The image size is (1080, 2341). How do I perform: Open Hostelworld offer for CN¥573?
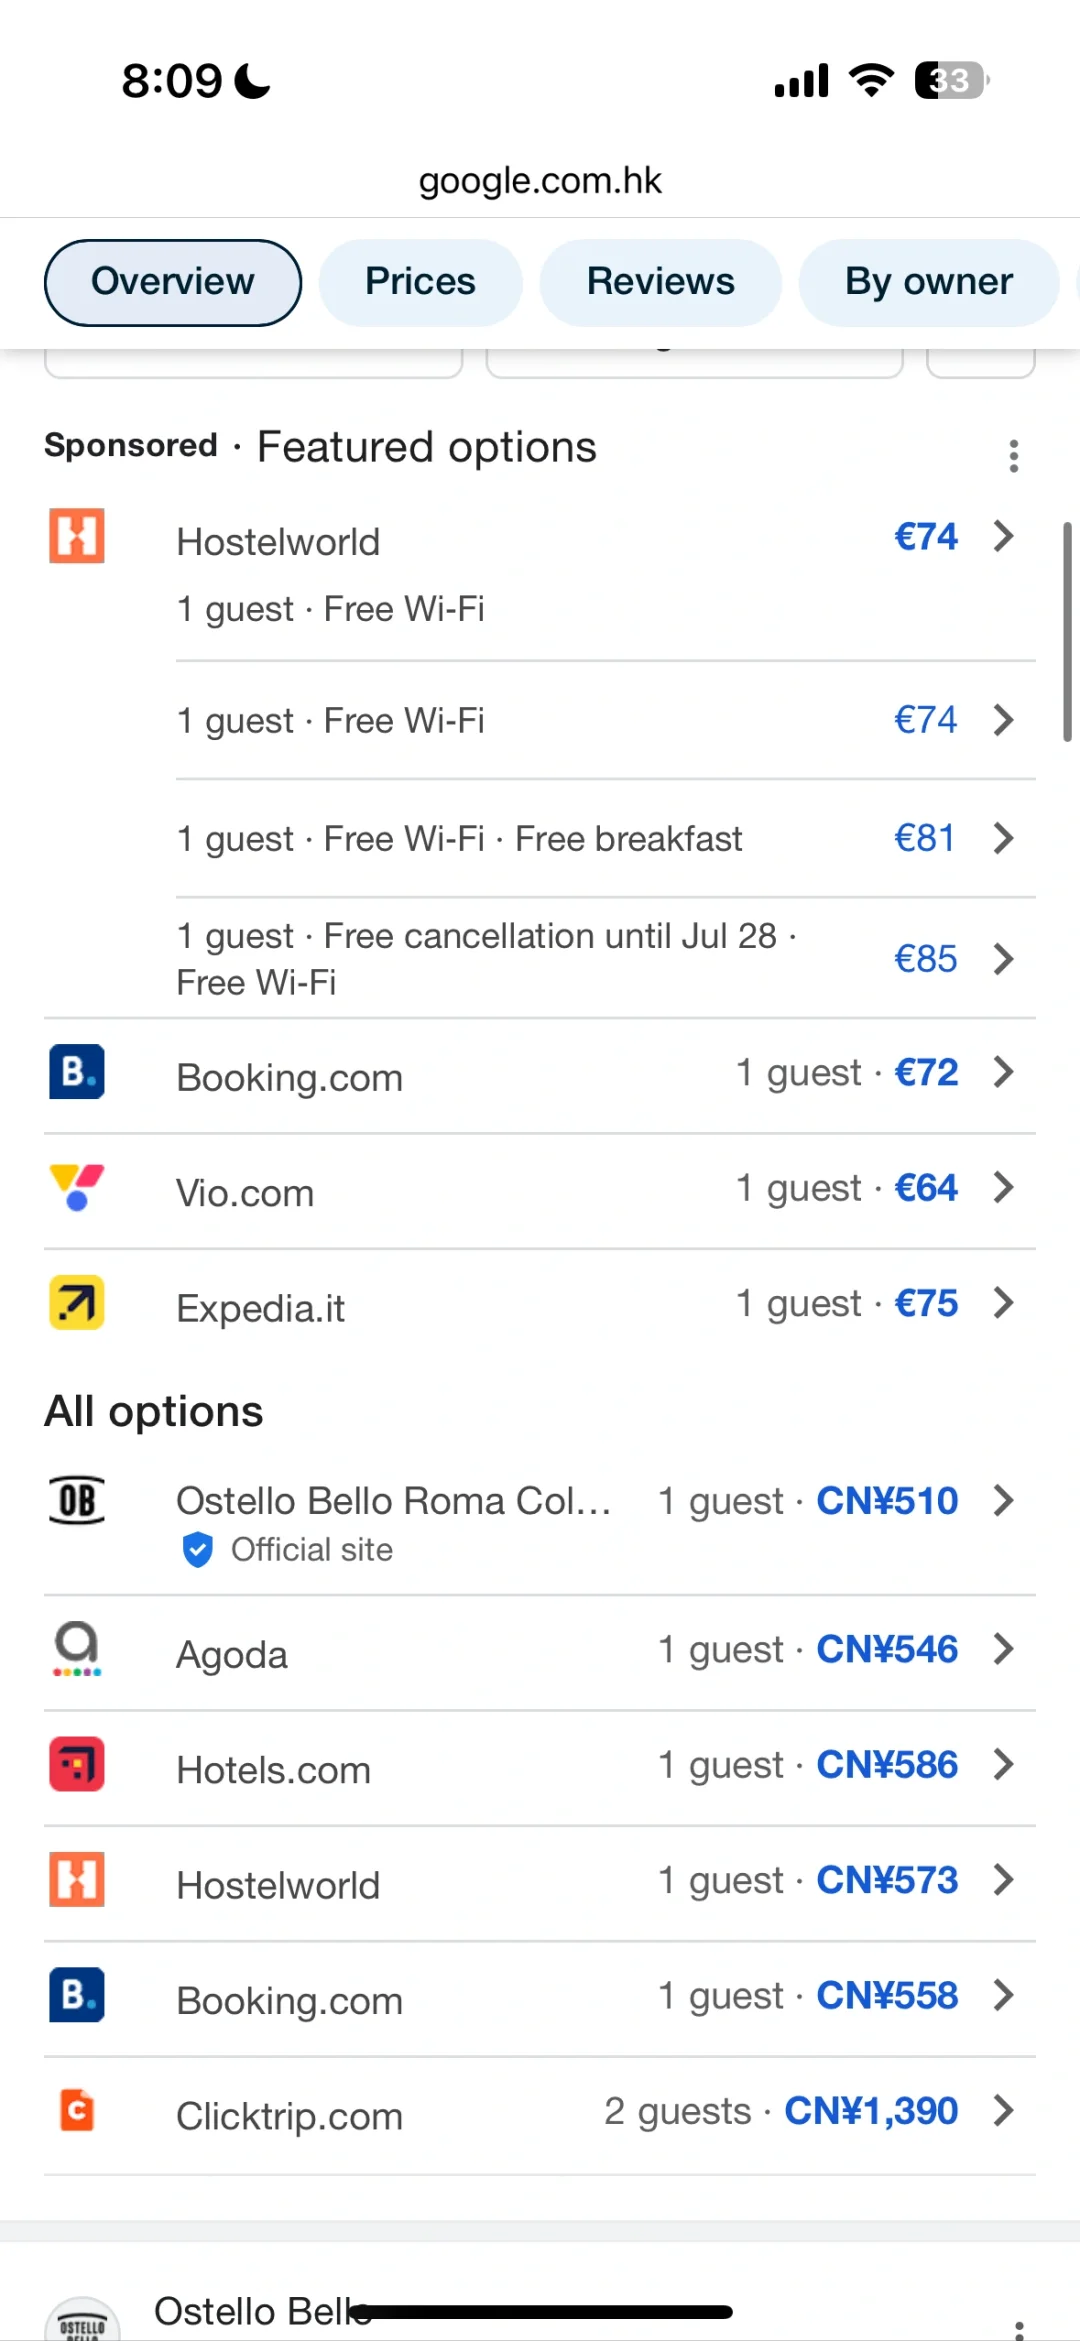pyautogui.click(x=886, y=1880)
